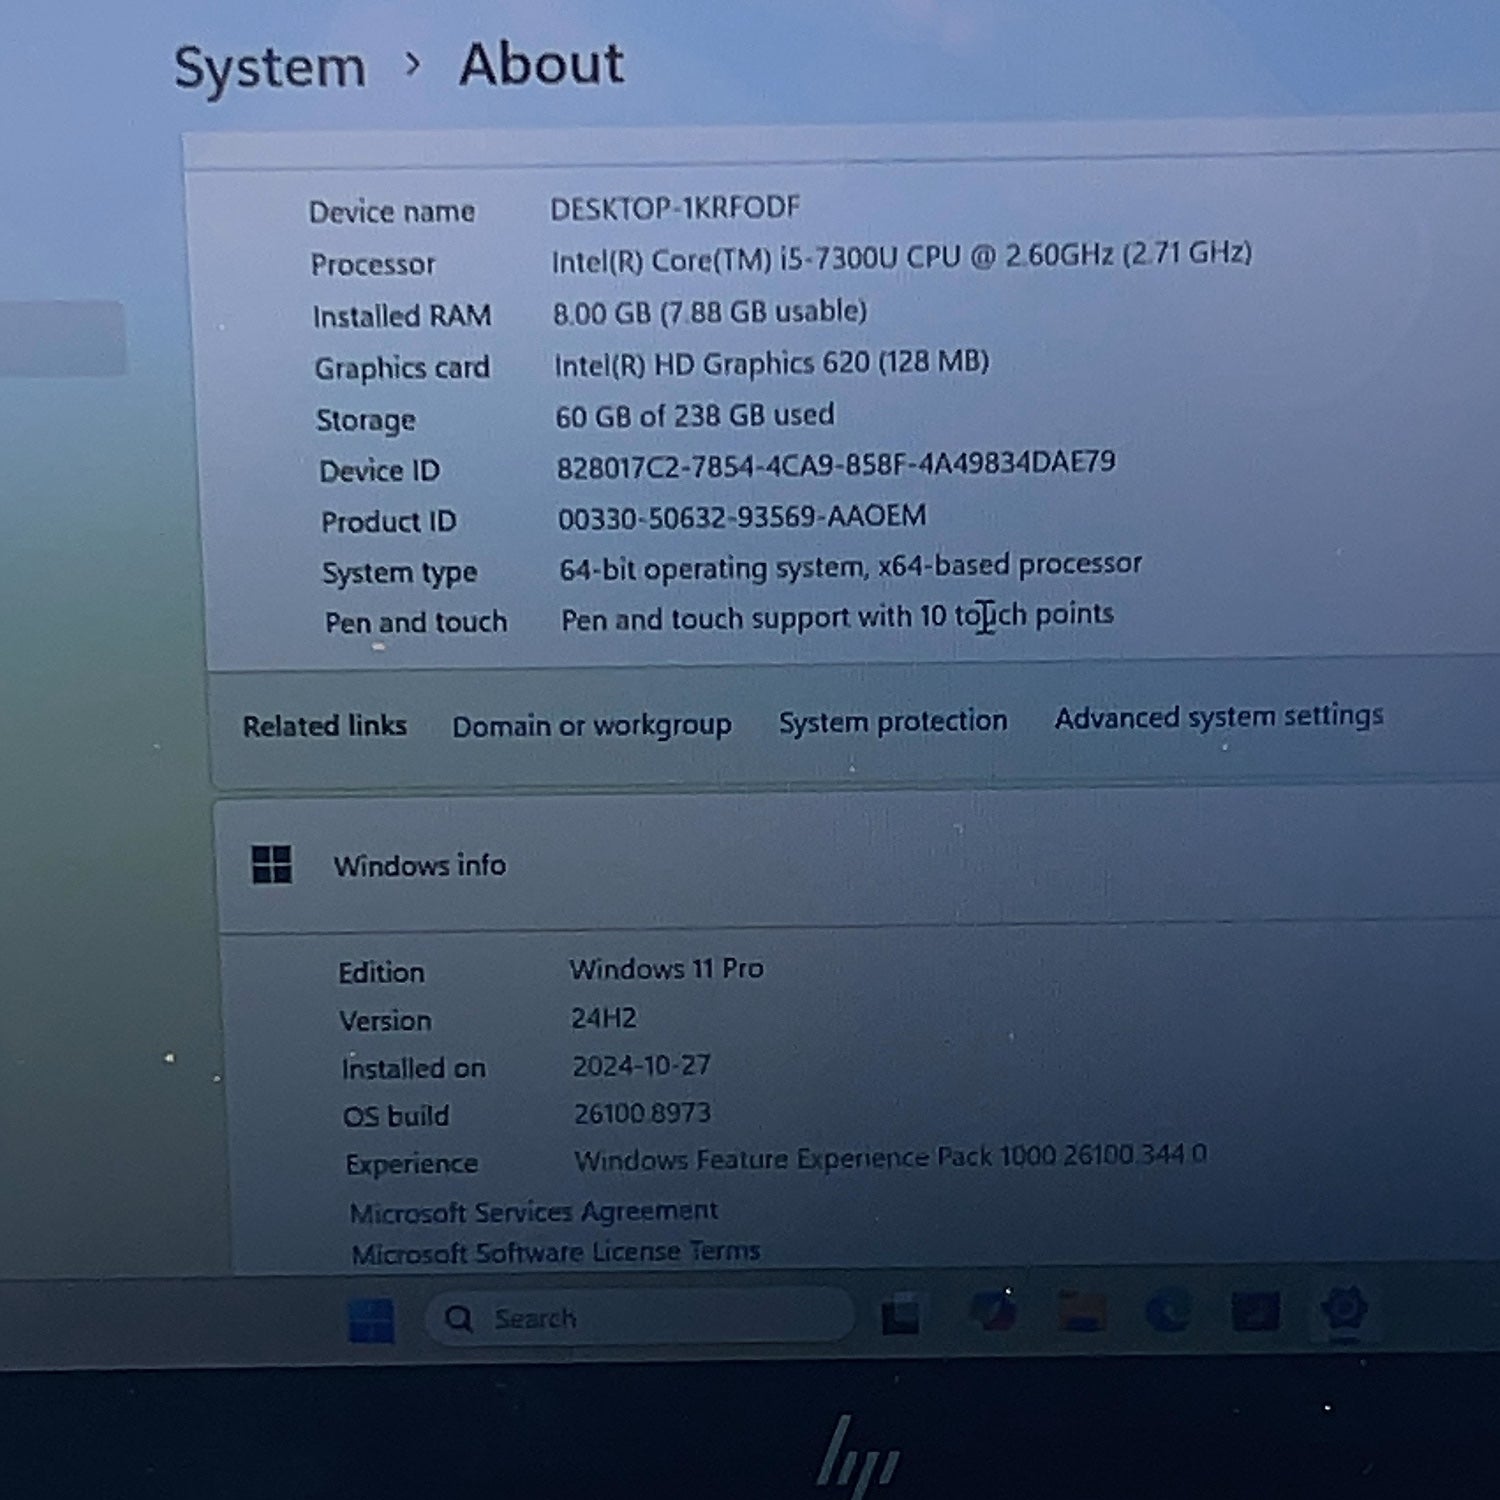Viewport: 1500px width, 1500px height.
Task: Click the 'System type' label
Action: 400,573
